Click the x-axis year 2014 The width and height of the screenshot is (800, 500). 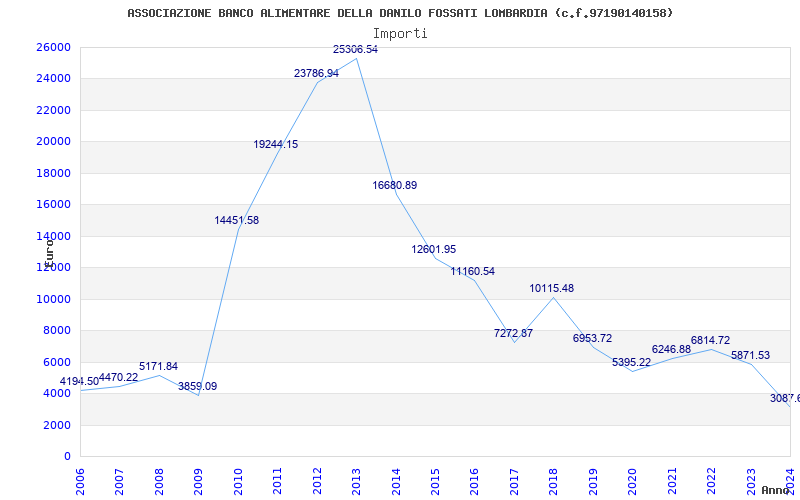(395, 482)
